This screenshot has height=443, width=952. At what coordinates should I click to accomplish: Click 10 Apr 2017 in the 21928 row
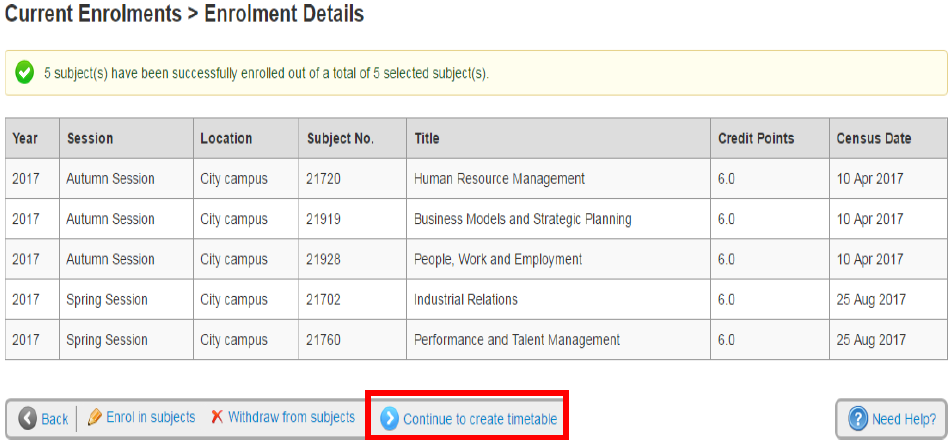(x=869, y=259)
